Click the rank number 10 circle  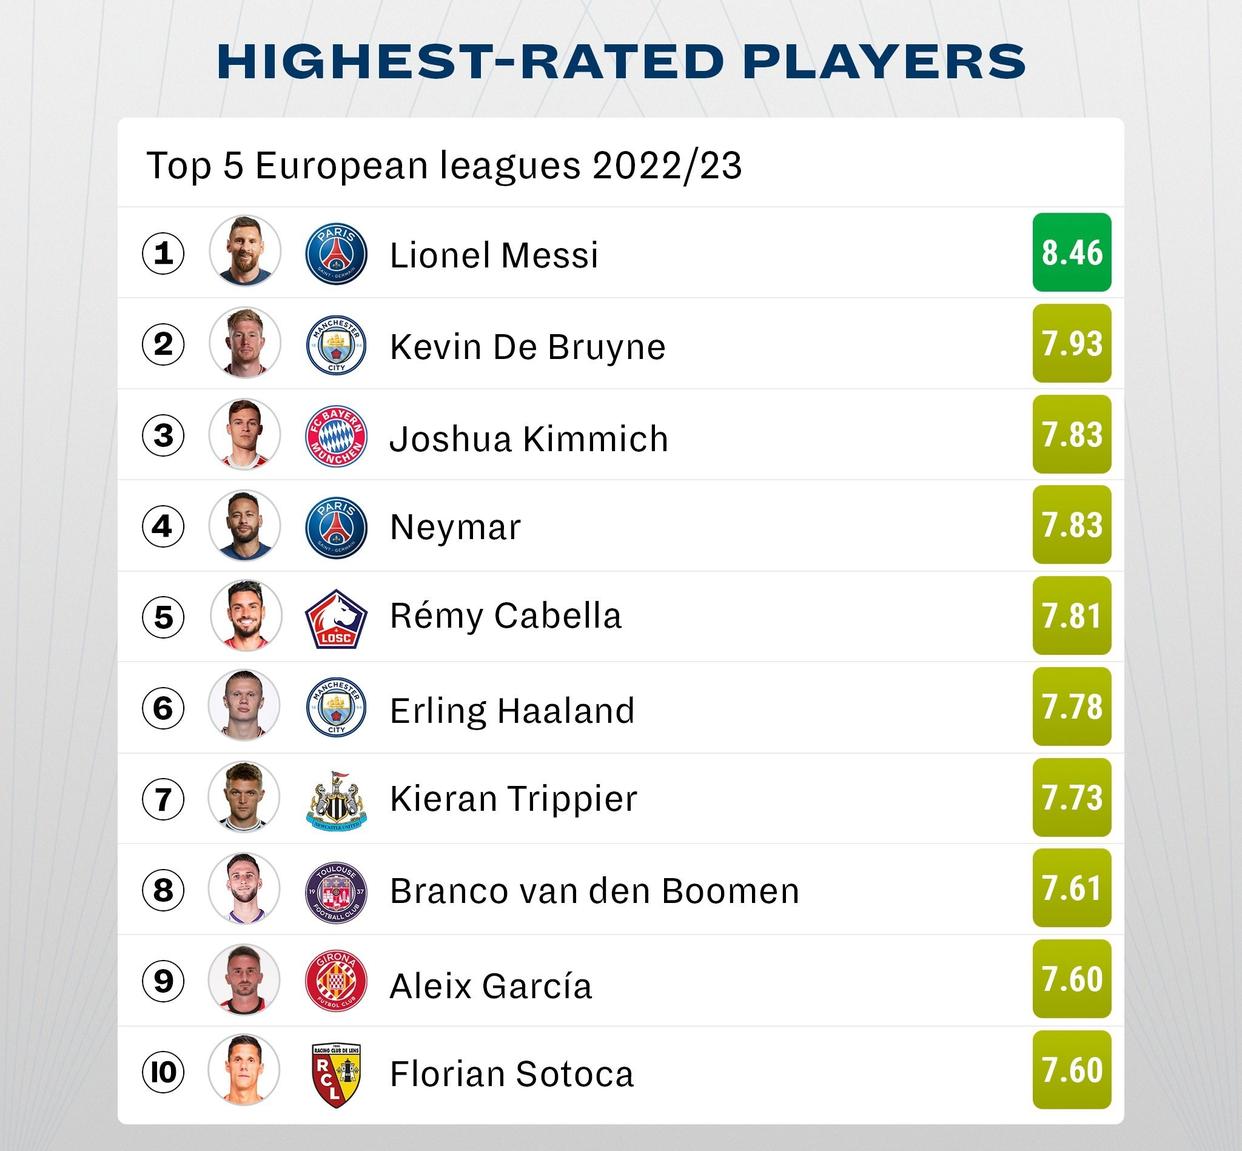163,1072
